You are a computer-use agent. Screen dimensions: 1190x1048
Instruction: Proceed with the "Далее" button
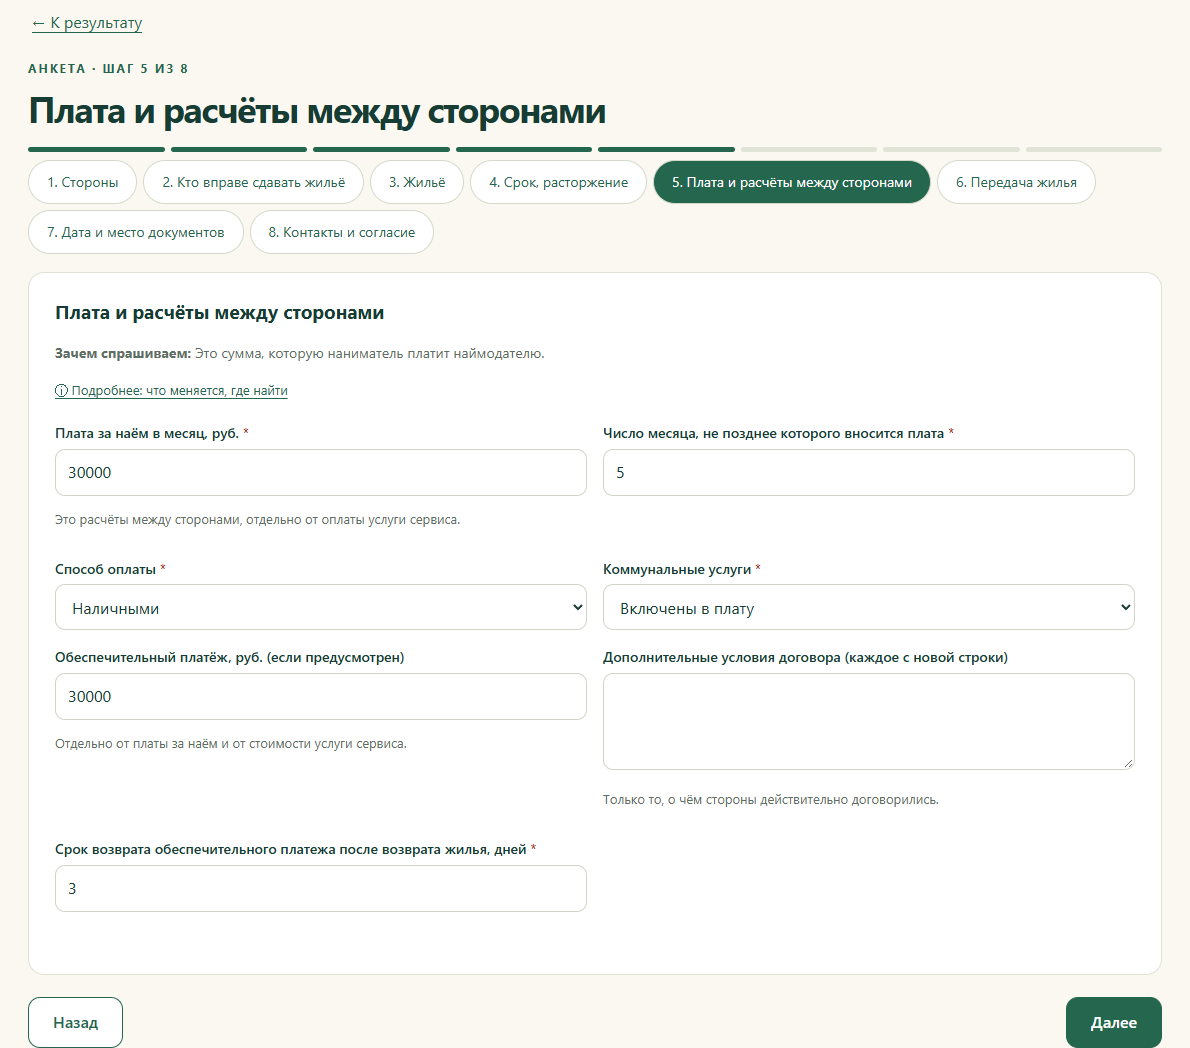[1113, 1022]
